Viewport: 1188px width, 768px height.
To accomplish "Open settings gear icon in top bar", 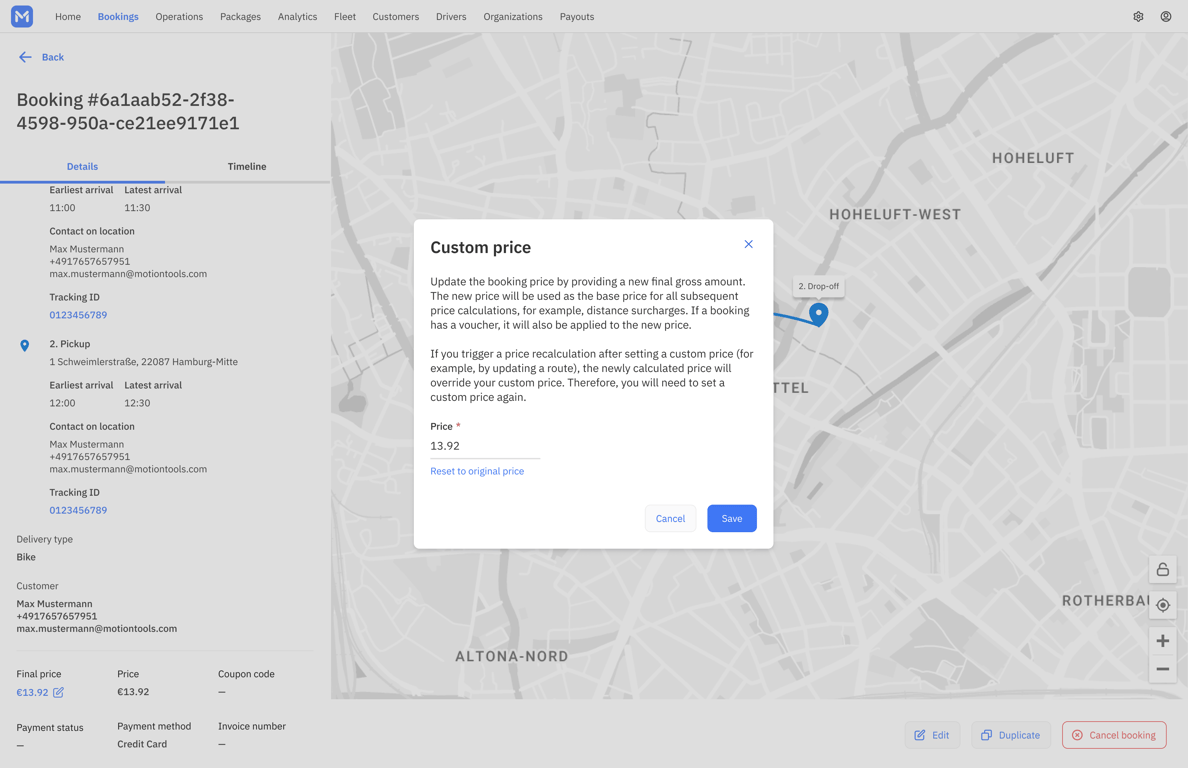I will 1138,17.
